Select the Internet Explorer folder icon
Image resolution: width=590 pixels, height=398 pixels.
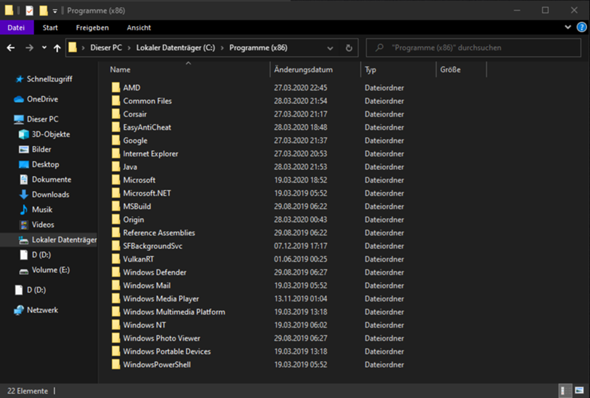pos(116,153)
